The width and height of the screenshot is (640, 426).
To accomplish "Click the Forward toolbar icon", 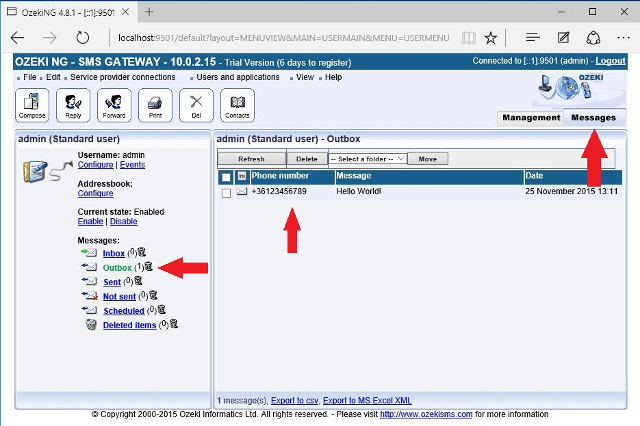I will [114, 105].
